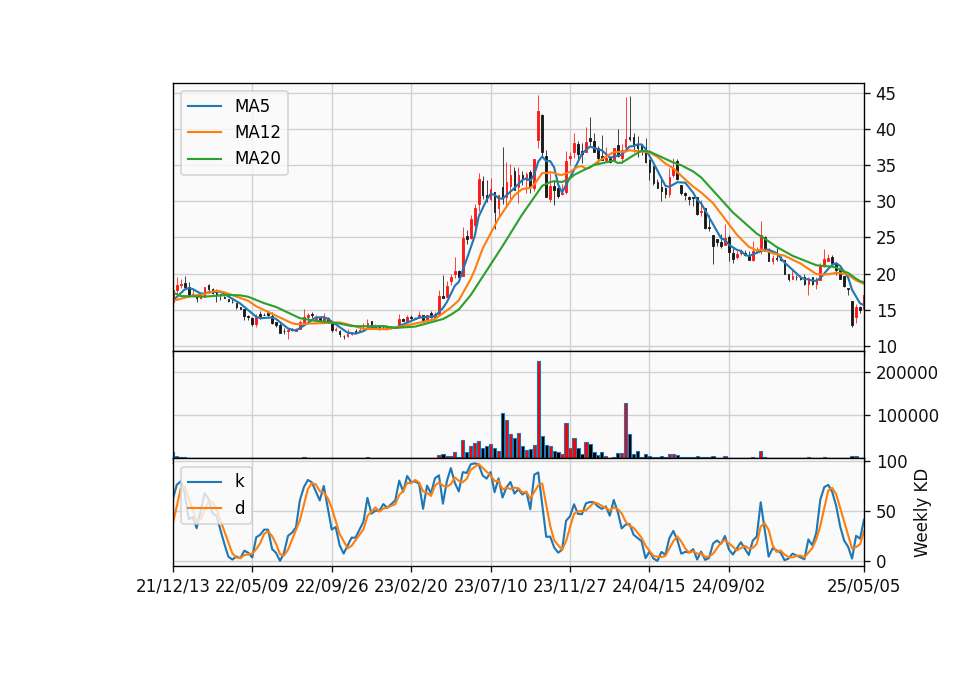
Task: Click the d legend label in KD panel
Action: tap(239, 508)
